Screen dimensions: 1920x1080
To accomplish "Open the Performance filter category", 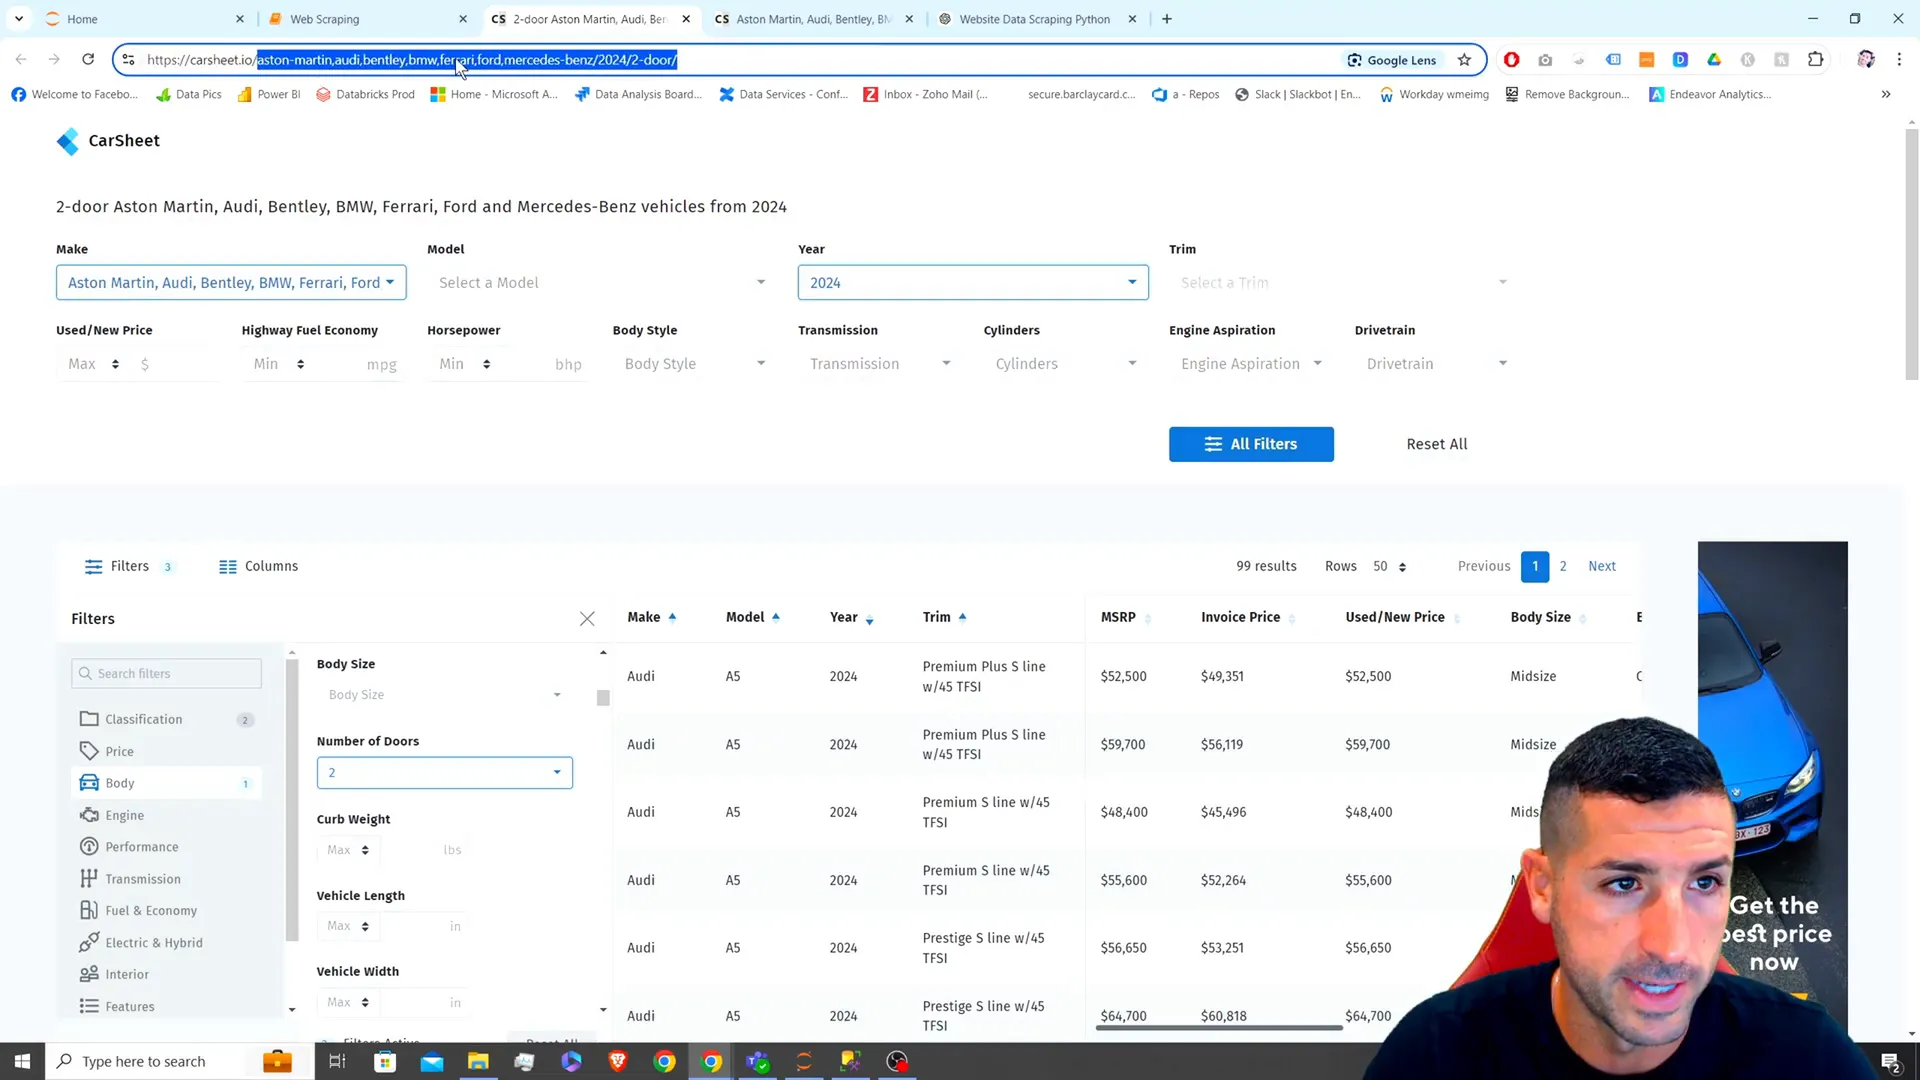I will pyautogui.click(x=166, y=847).
